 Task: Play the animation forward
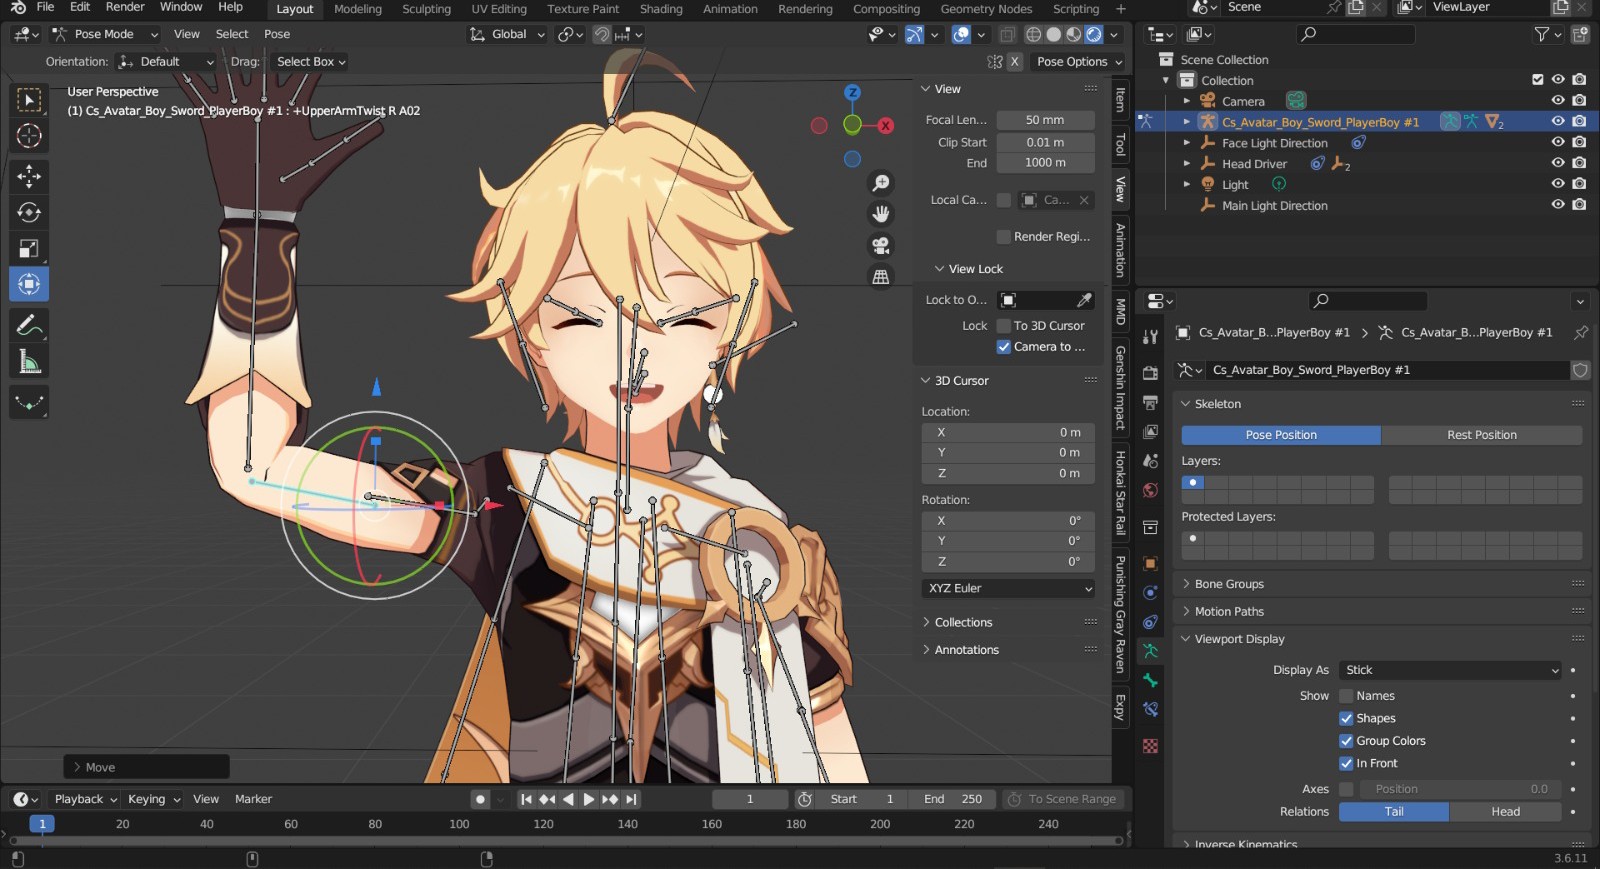(x=588, y=799)
